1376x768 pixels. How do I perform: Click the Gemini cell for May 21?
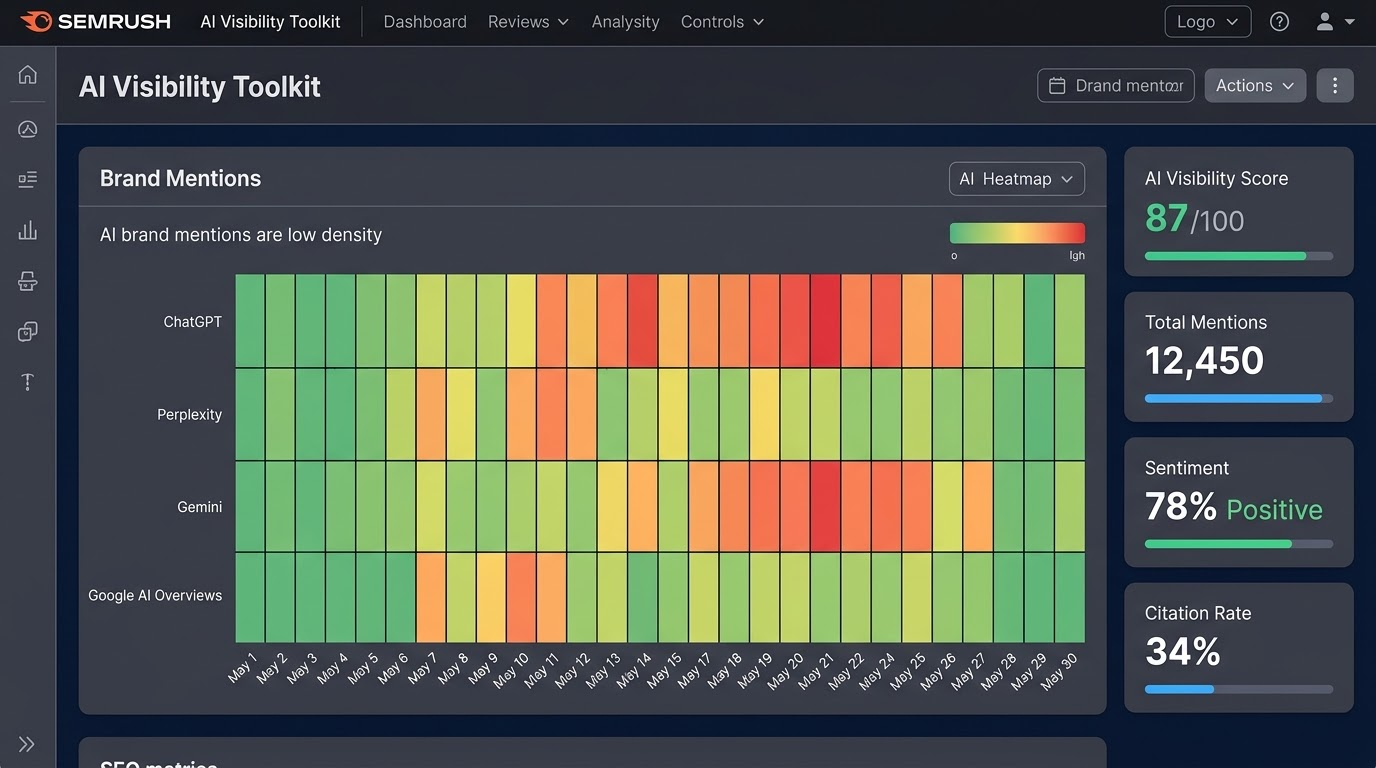tap(826, 506)
